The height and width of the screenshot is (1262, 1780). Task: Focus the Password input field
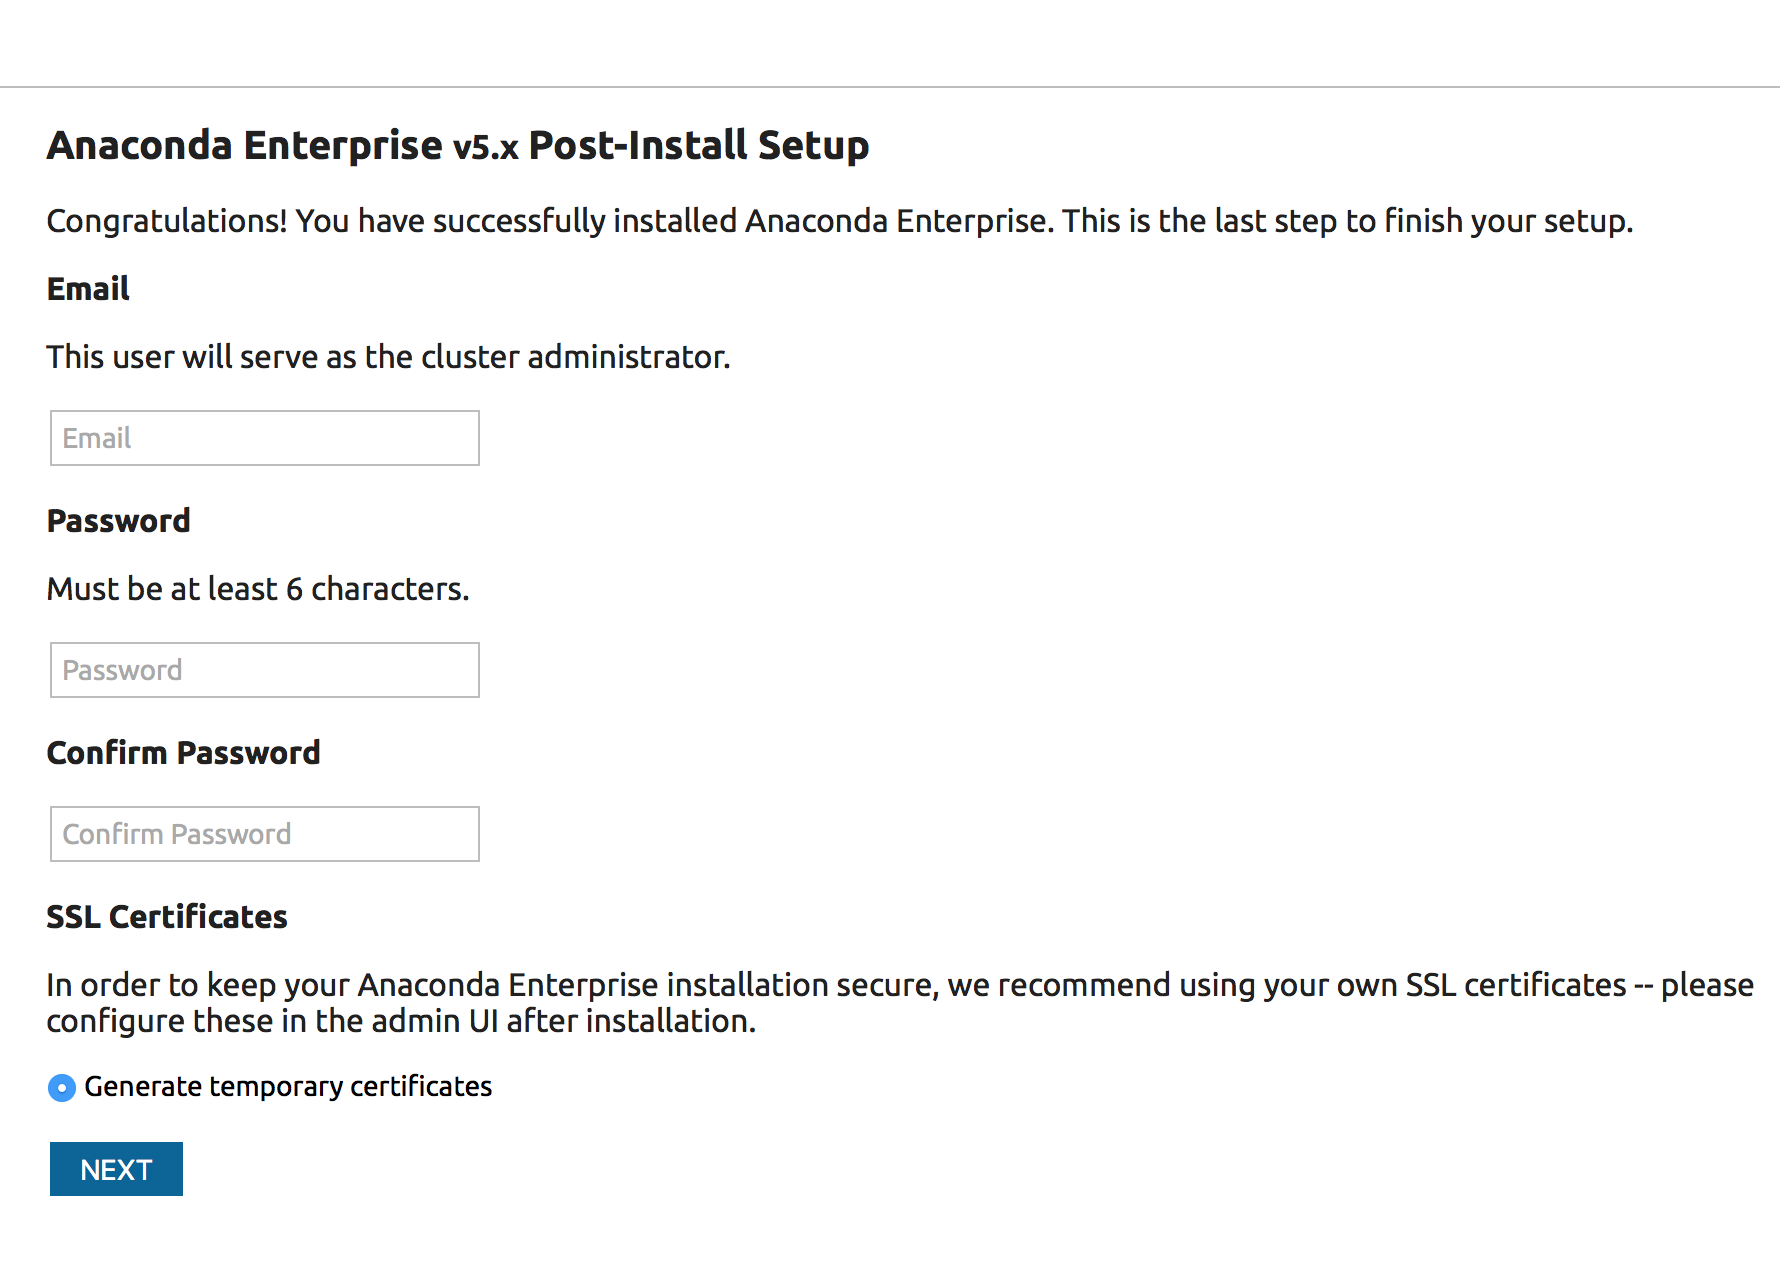click(264, 670)
